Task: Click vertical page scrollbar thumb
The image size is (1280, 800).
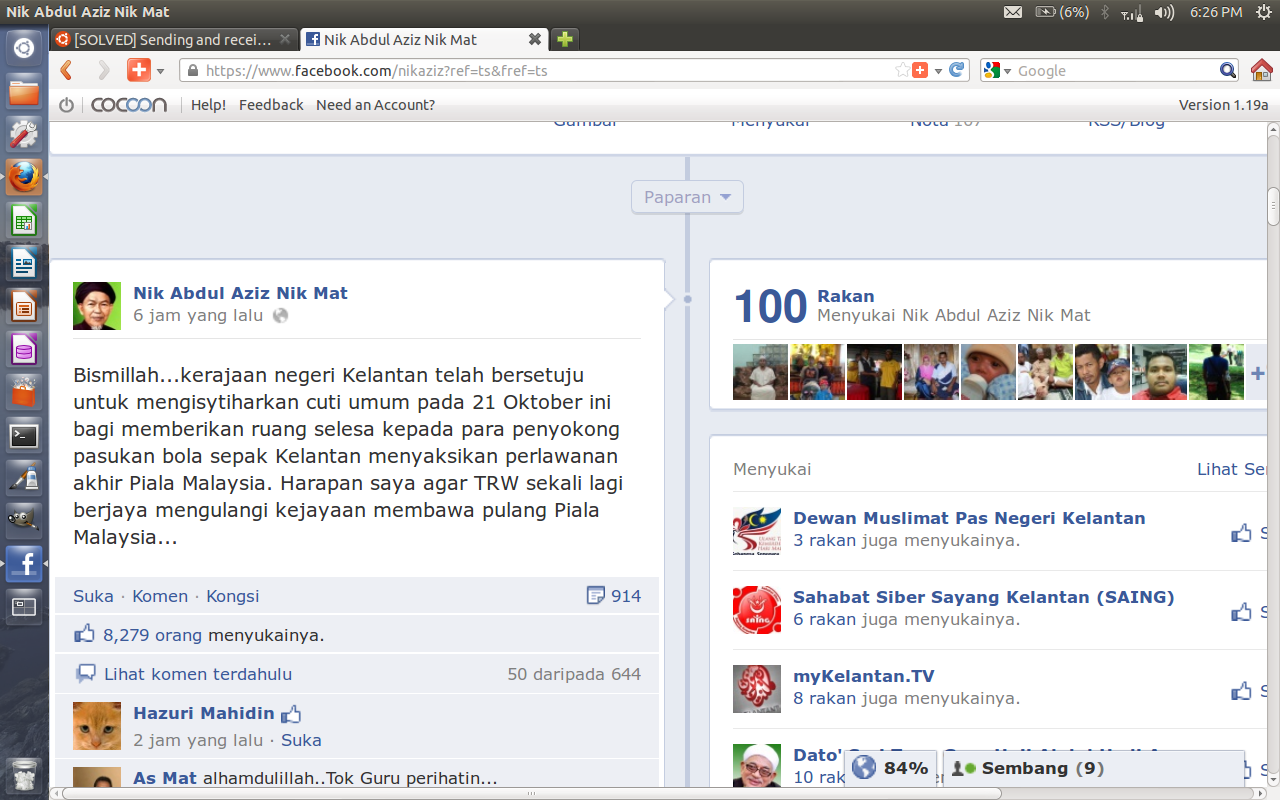Action: [x=1273, y=206]
